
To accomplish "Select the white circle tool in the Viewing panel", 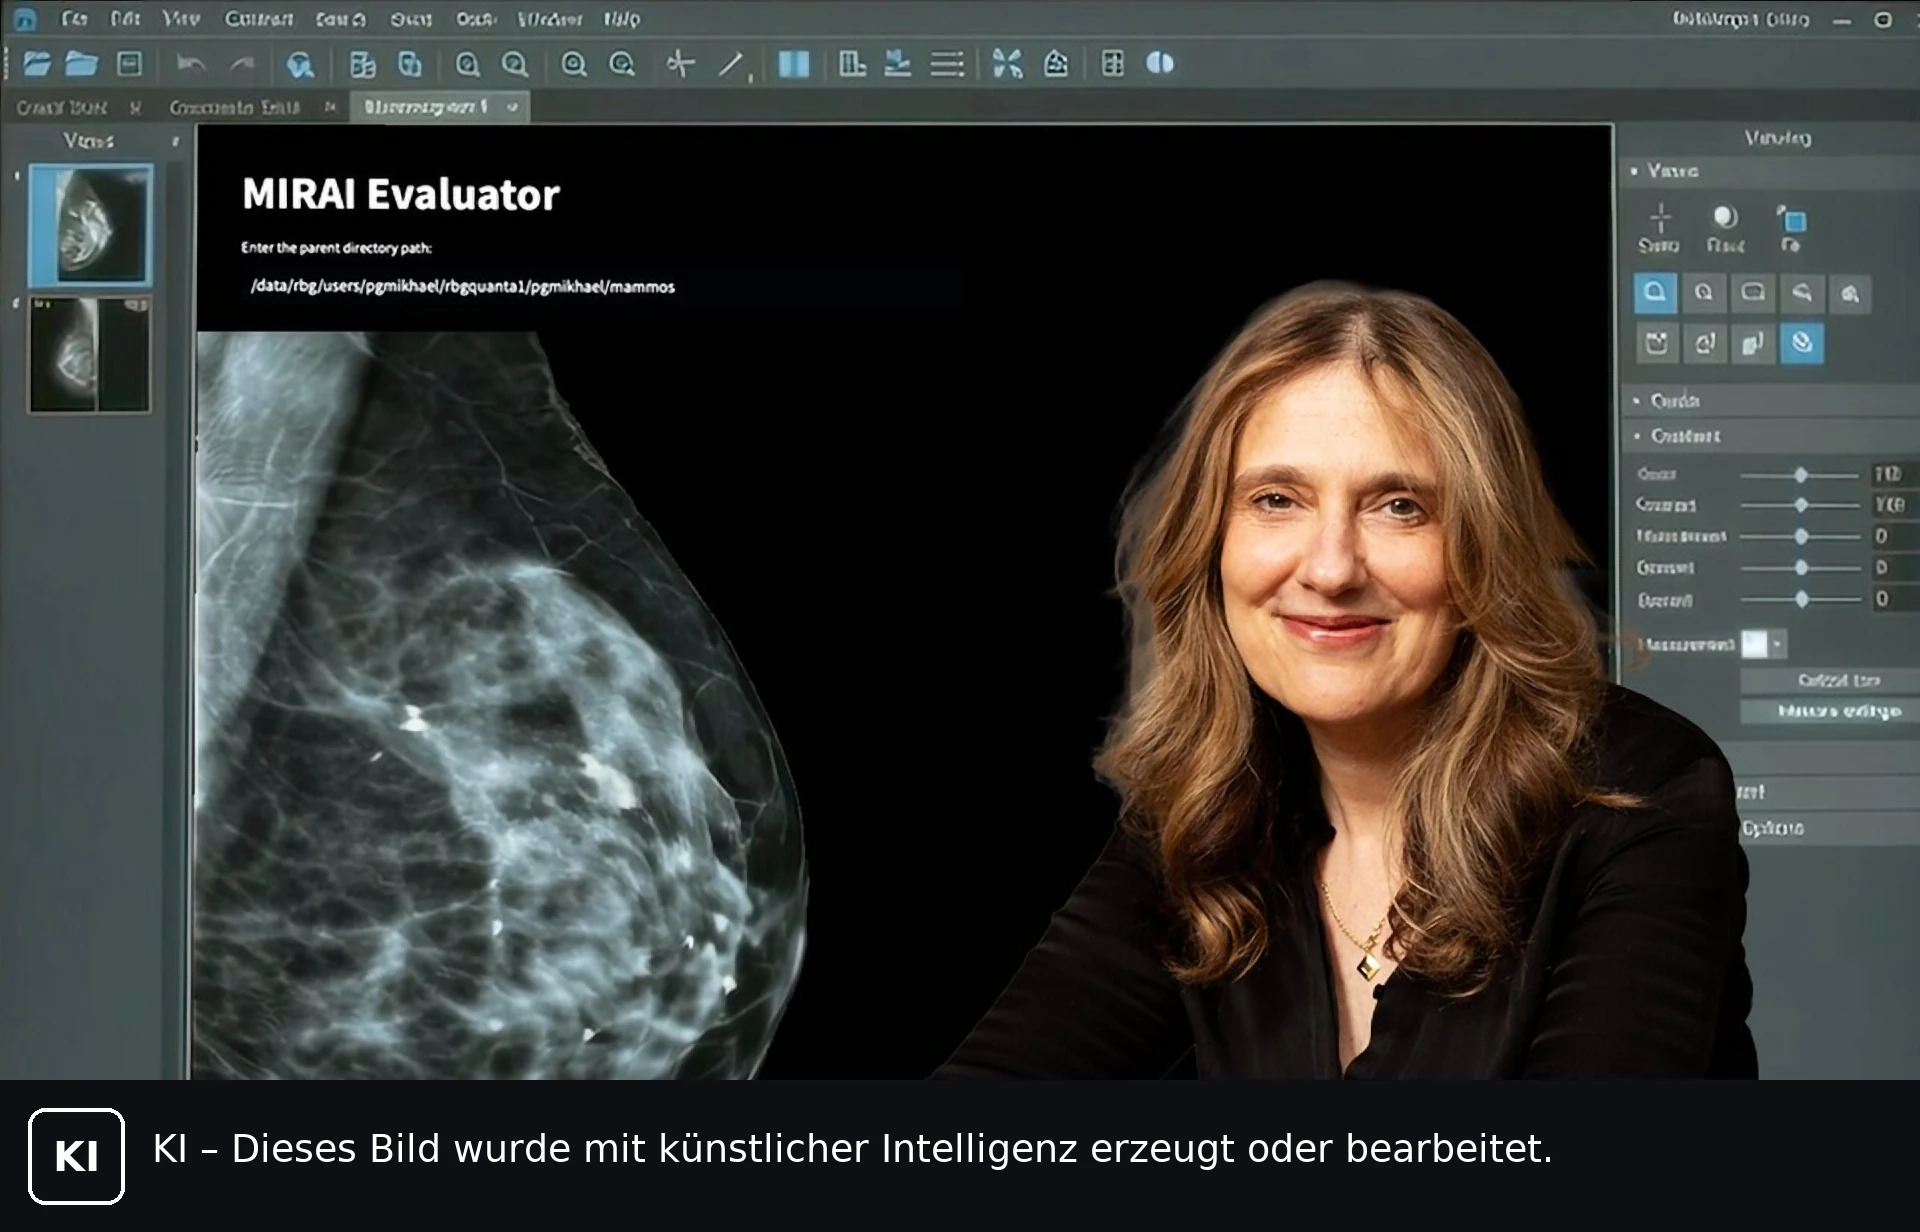I will coord(1725,217).
